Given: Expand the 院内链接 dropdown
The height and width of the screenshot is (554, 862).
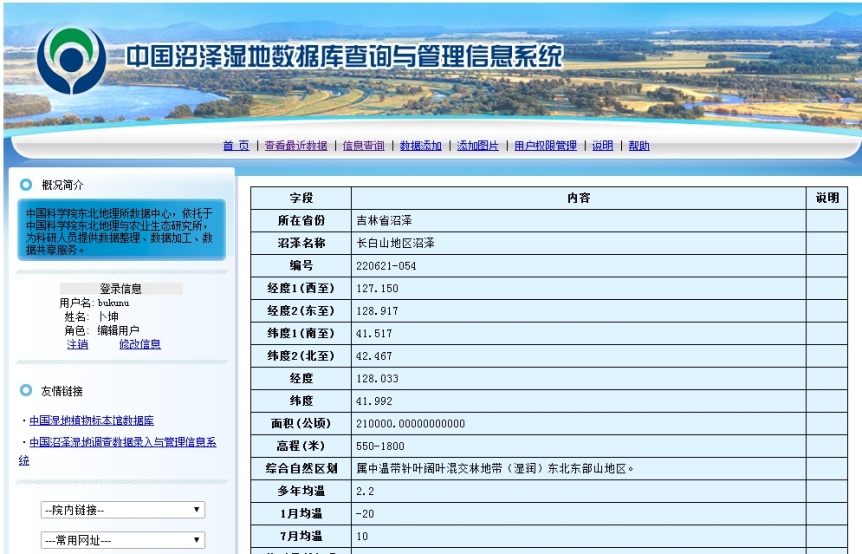Looking at the screenshot, I should click(123, 510).
